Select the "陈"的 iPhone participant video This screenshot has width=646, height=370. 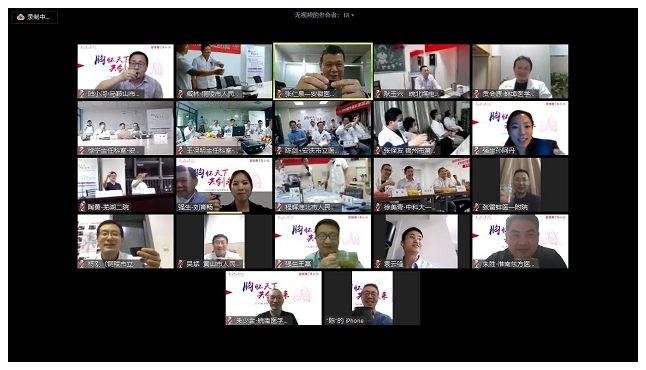tap(372, 298)
